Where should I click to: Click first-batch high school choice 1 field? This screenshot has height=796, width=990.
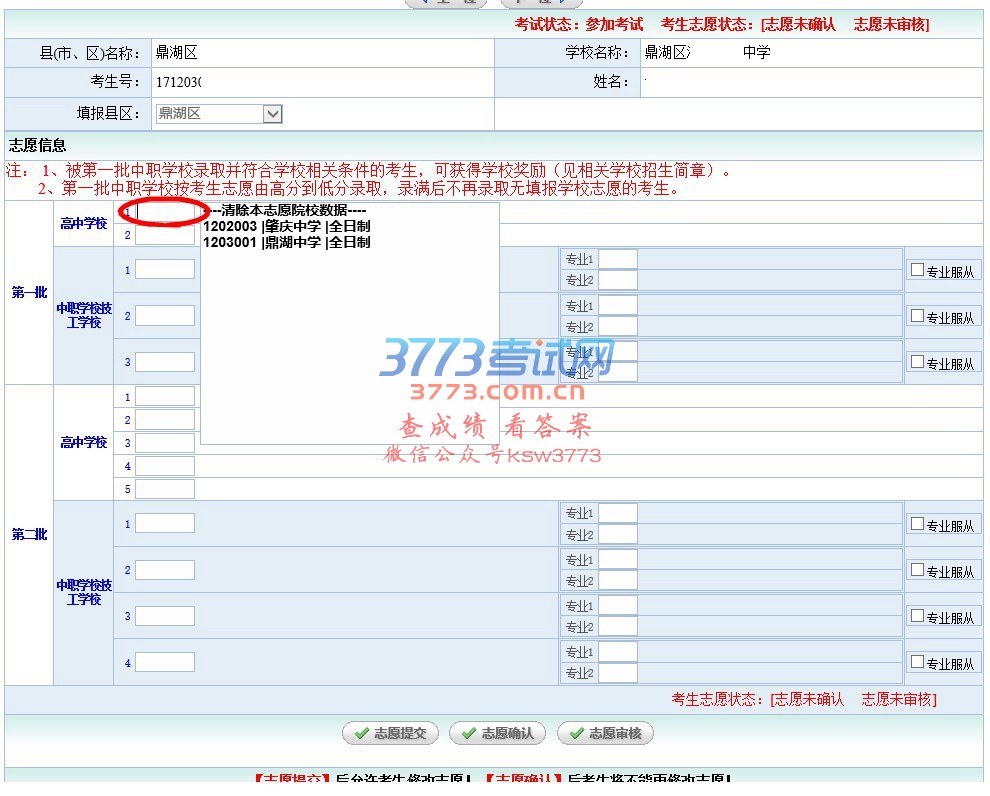(165, 212)
